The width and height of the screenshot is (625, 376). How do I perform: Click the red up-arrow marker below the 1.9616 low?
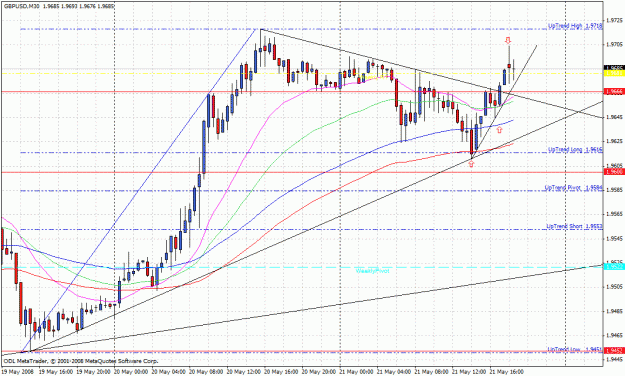[x=471, y=163]
